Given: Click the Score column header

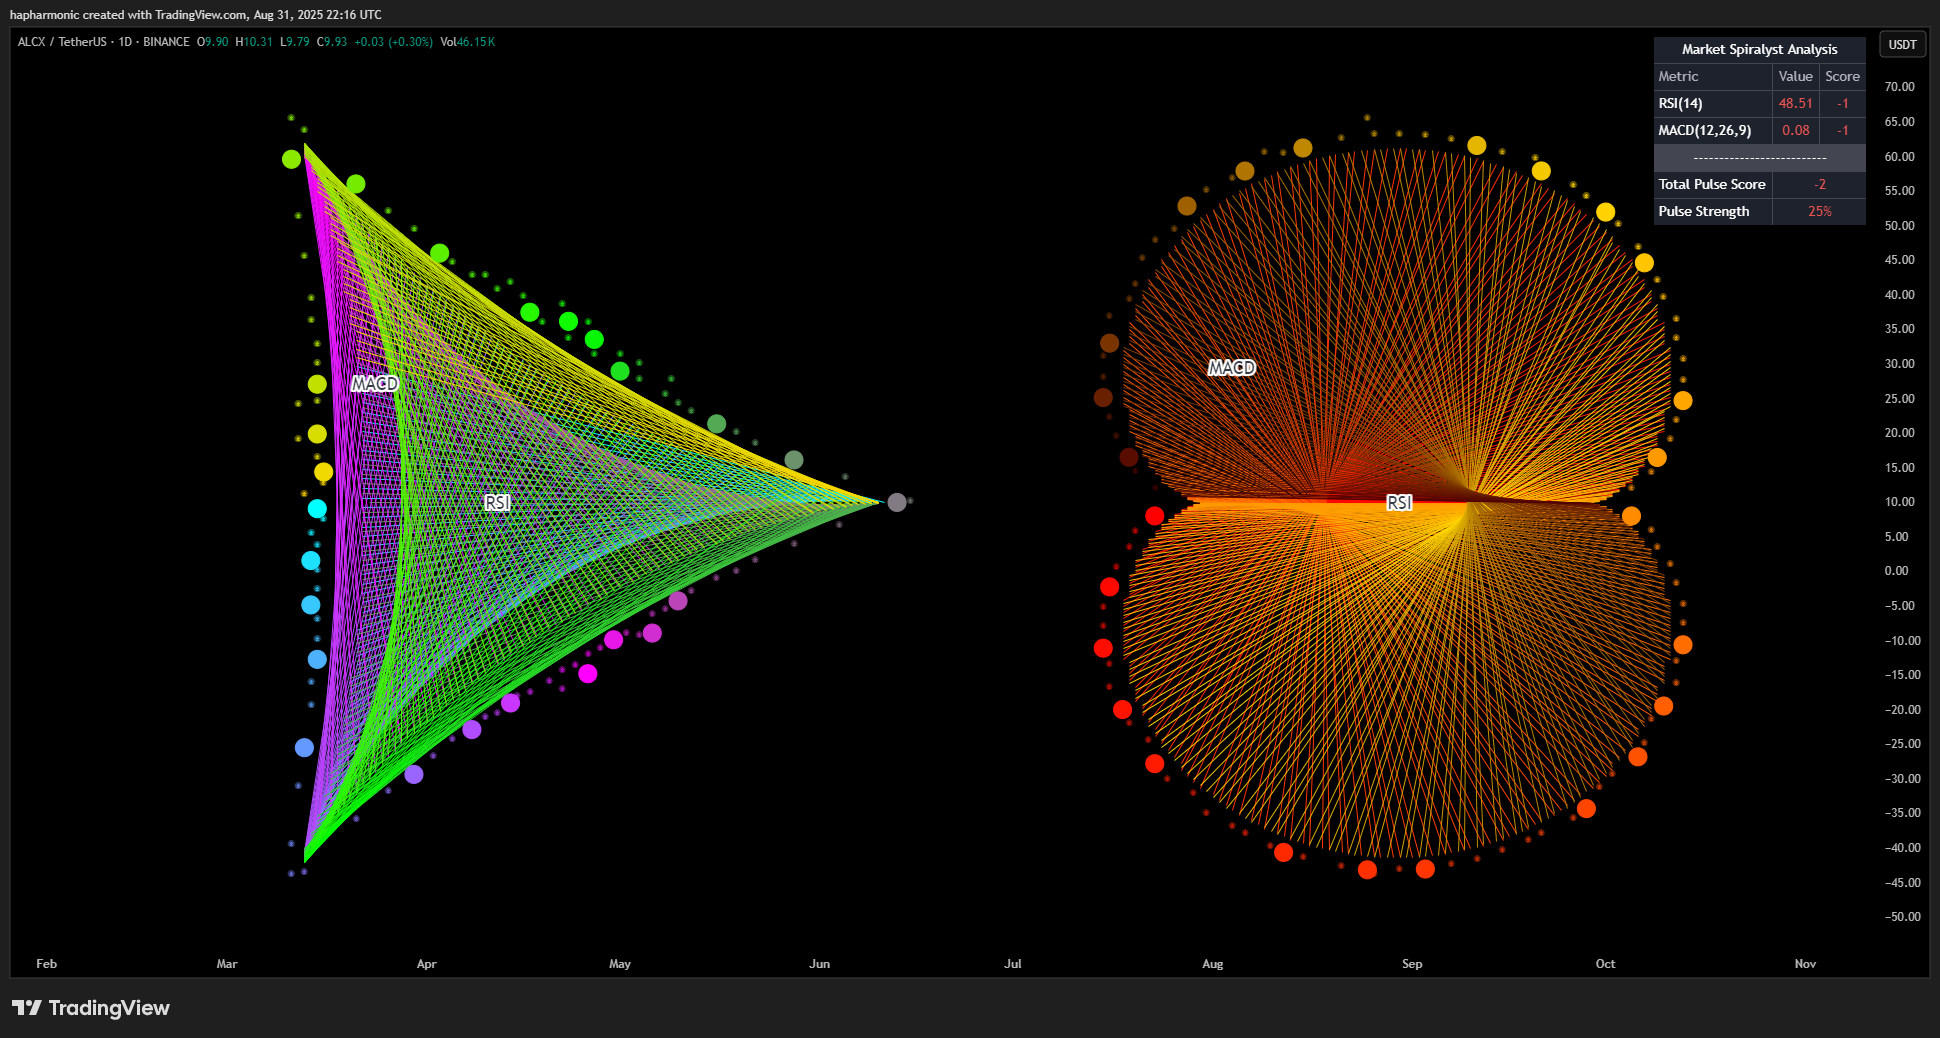Looking at the screenshot, I should point(1842,76).
